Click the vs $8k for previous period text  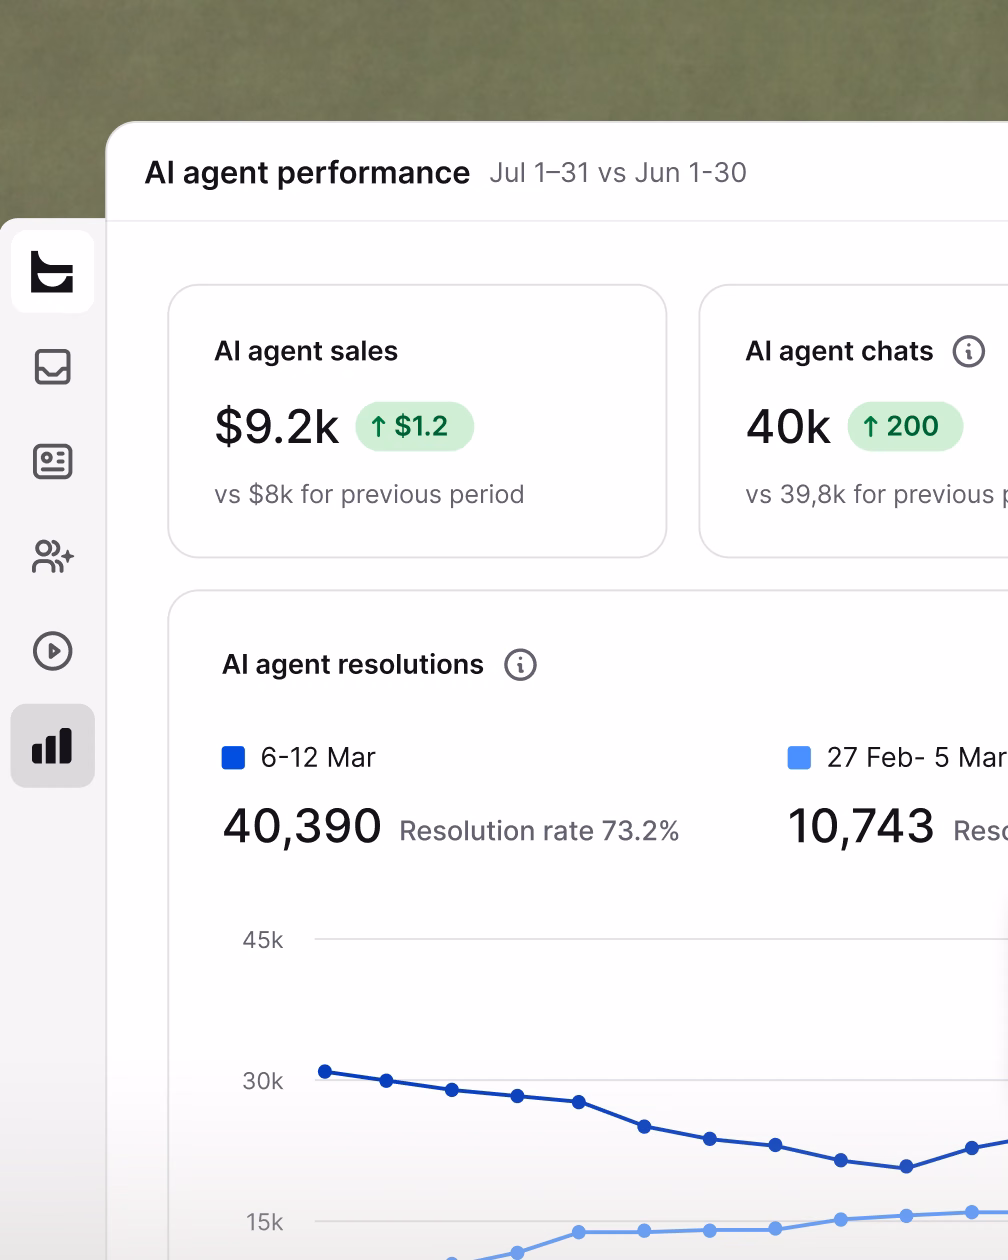click(x=369, y=494)
